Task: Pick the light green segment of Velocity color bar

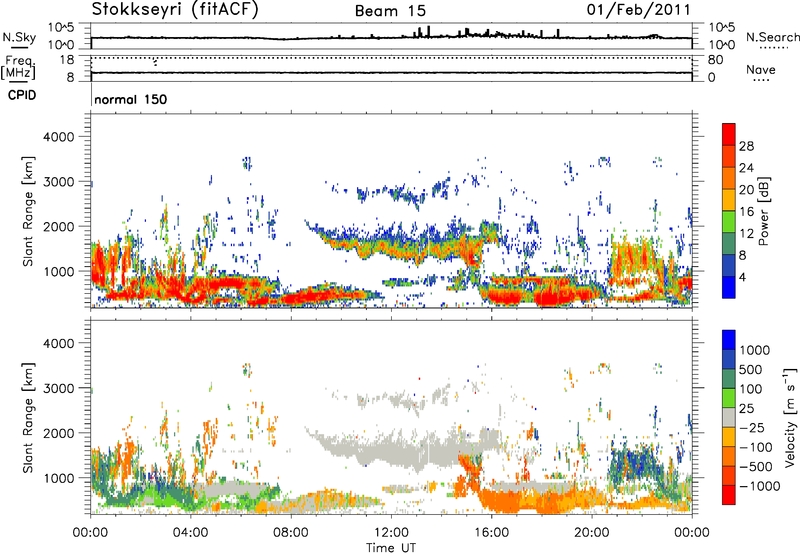Action: click(729, 398)
